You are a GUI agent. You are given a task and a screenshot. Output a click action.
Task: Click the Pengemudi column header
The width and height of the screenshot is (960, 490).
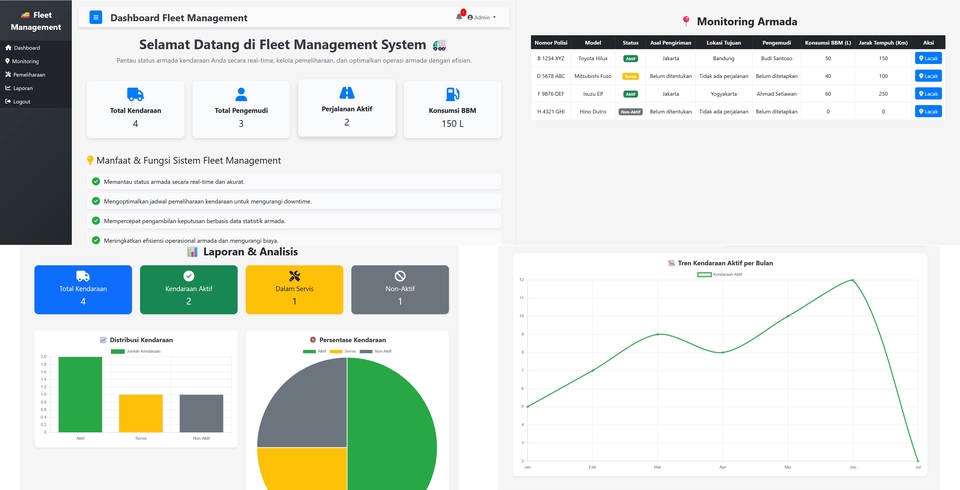776,43
